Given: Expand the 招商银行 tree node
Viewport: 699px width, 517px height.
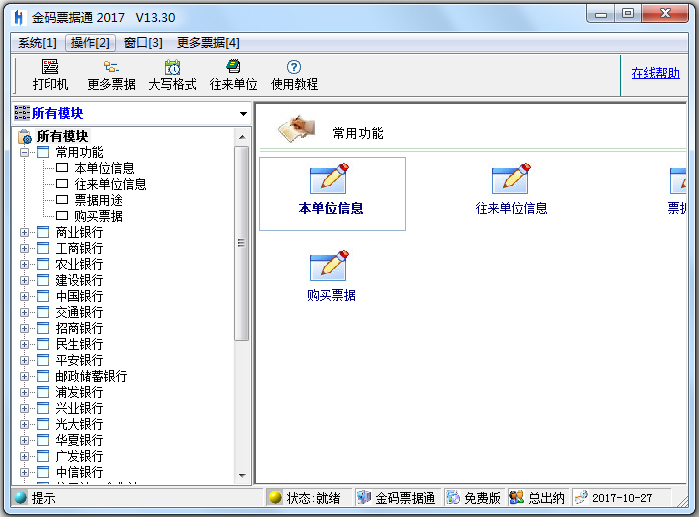Looking at the screenshot, I should point(25,328).
